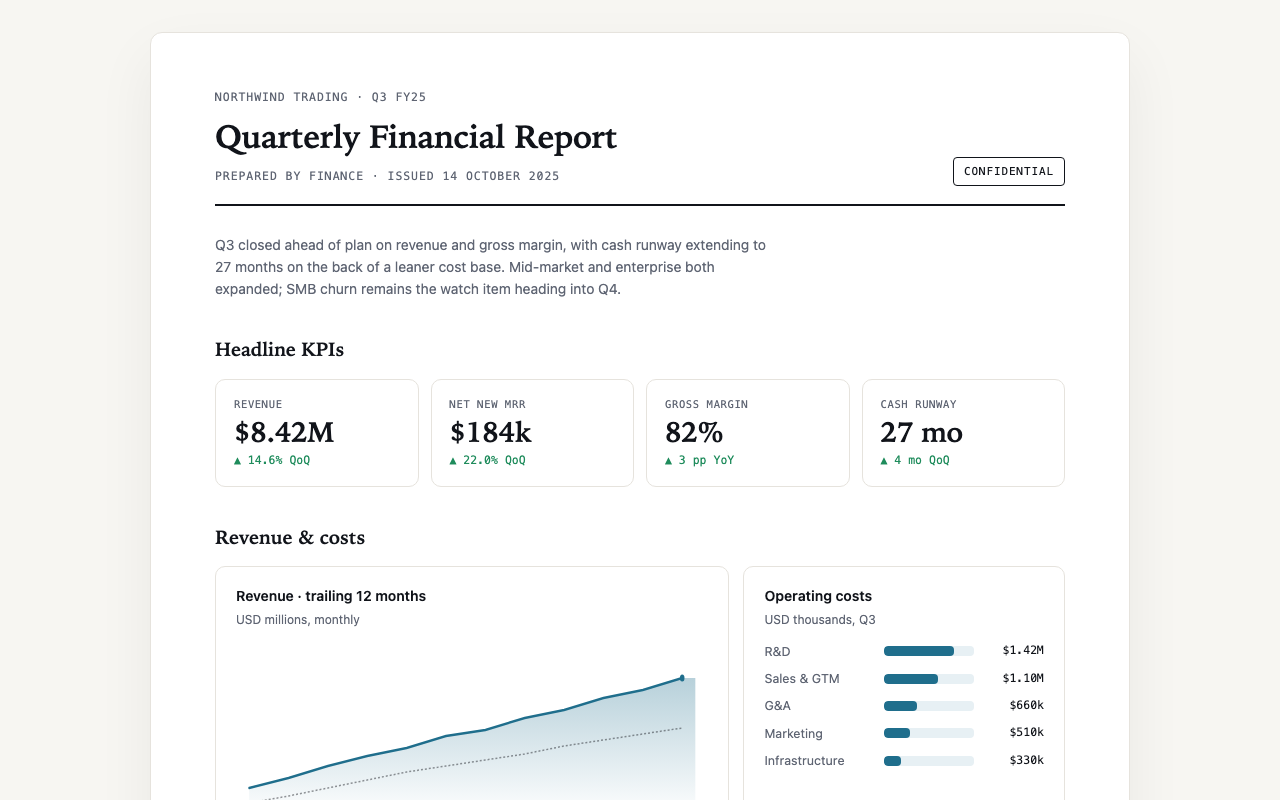Click the $660k G&A amount

[1027, 706]
